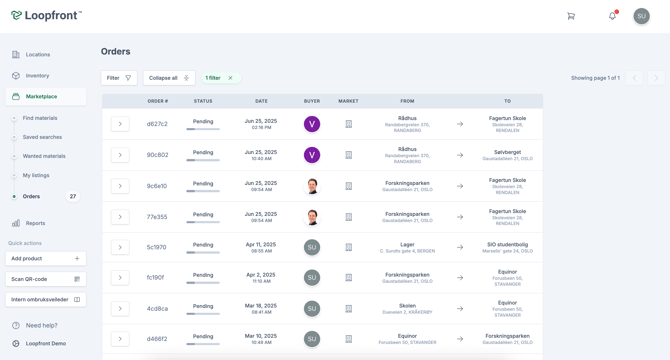Open the notifications bell

[613, 16]
